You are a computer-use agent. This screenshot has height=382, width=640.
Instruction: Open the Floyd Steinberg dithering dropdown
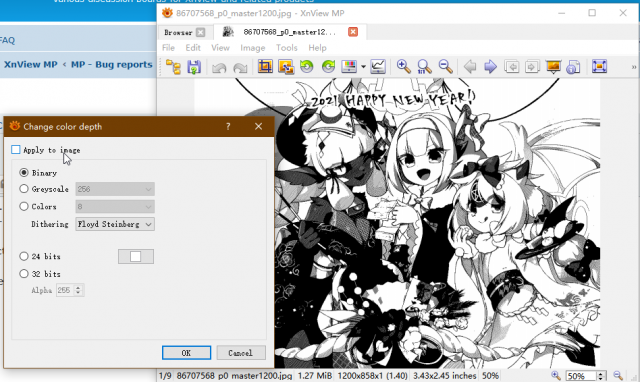[115, 224]
